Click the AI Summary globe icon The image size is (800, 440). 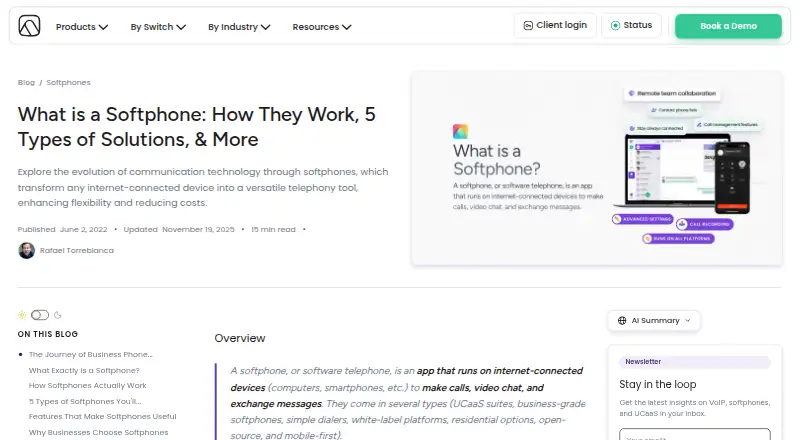pos(622,321)
